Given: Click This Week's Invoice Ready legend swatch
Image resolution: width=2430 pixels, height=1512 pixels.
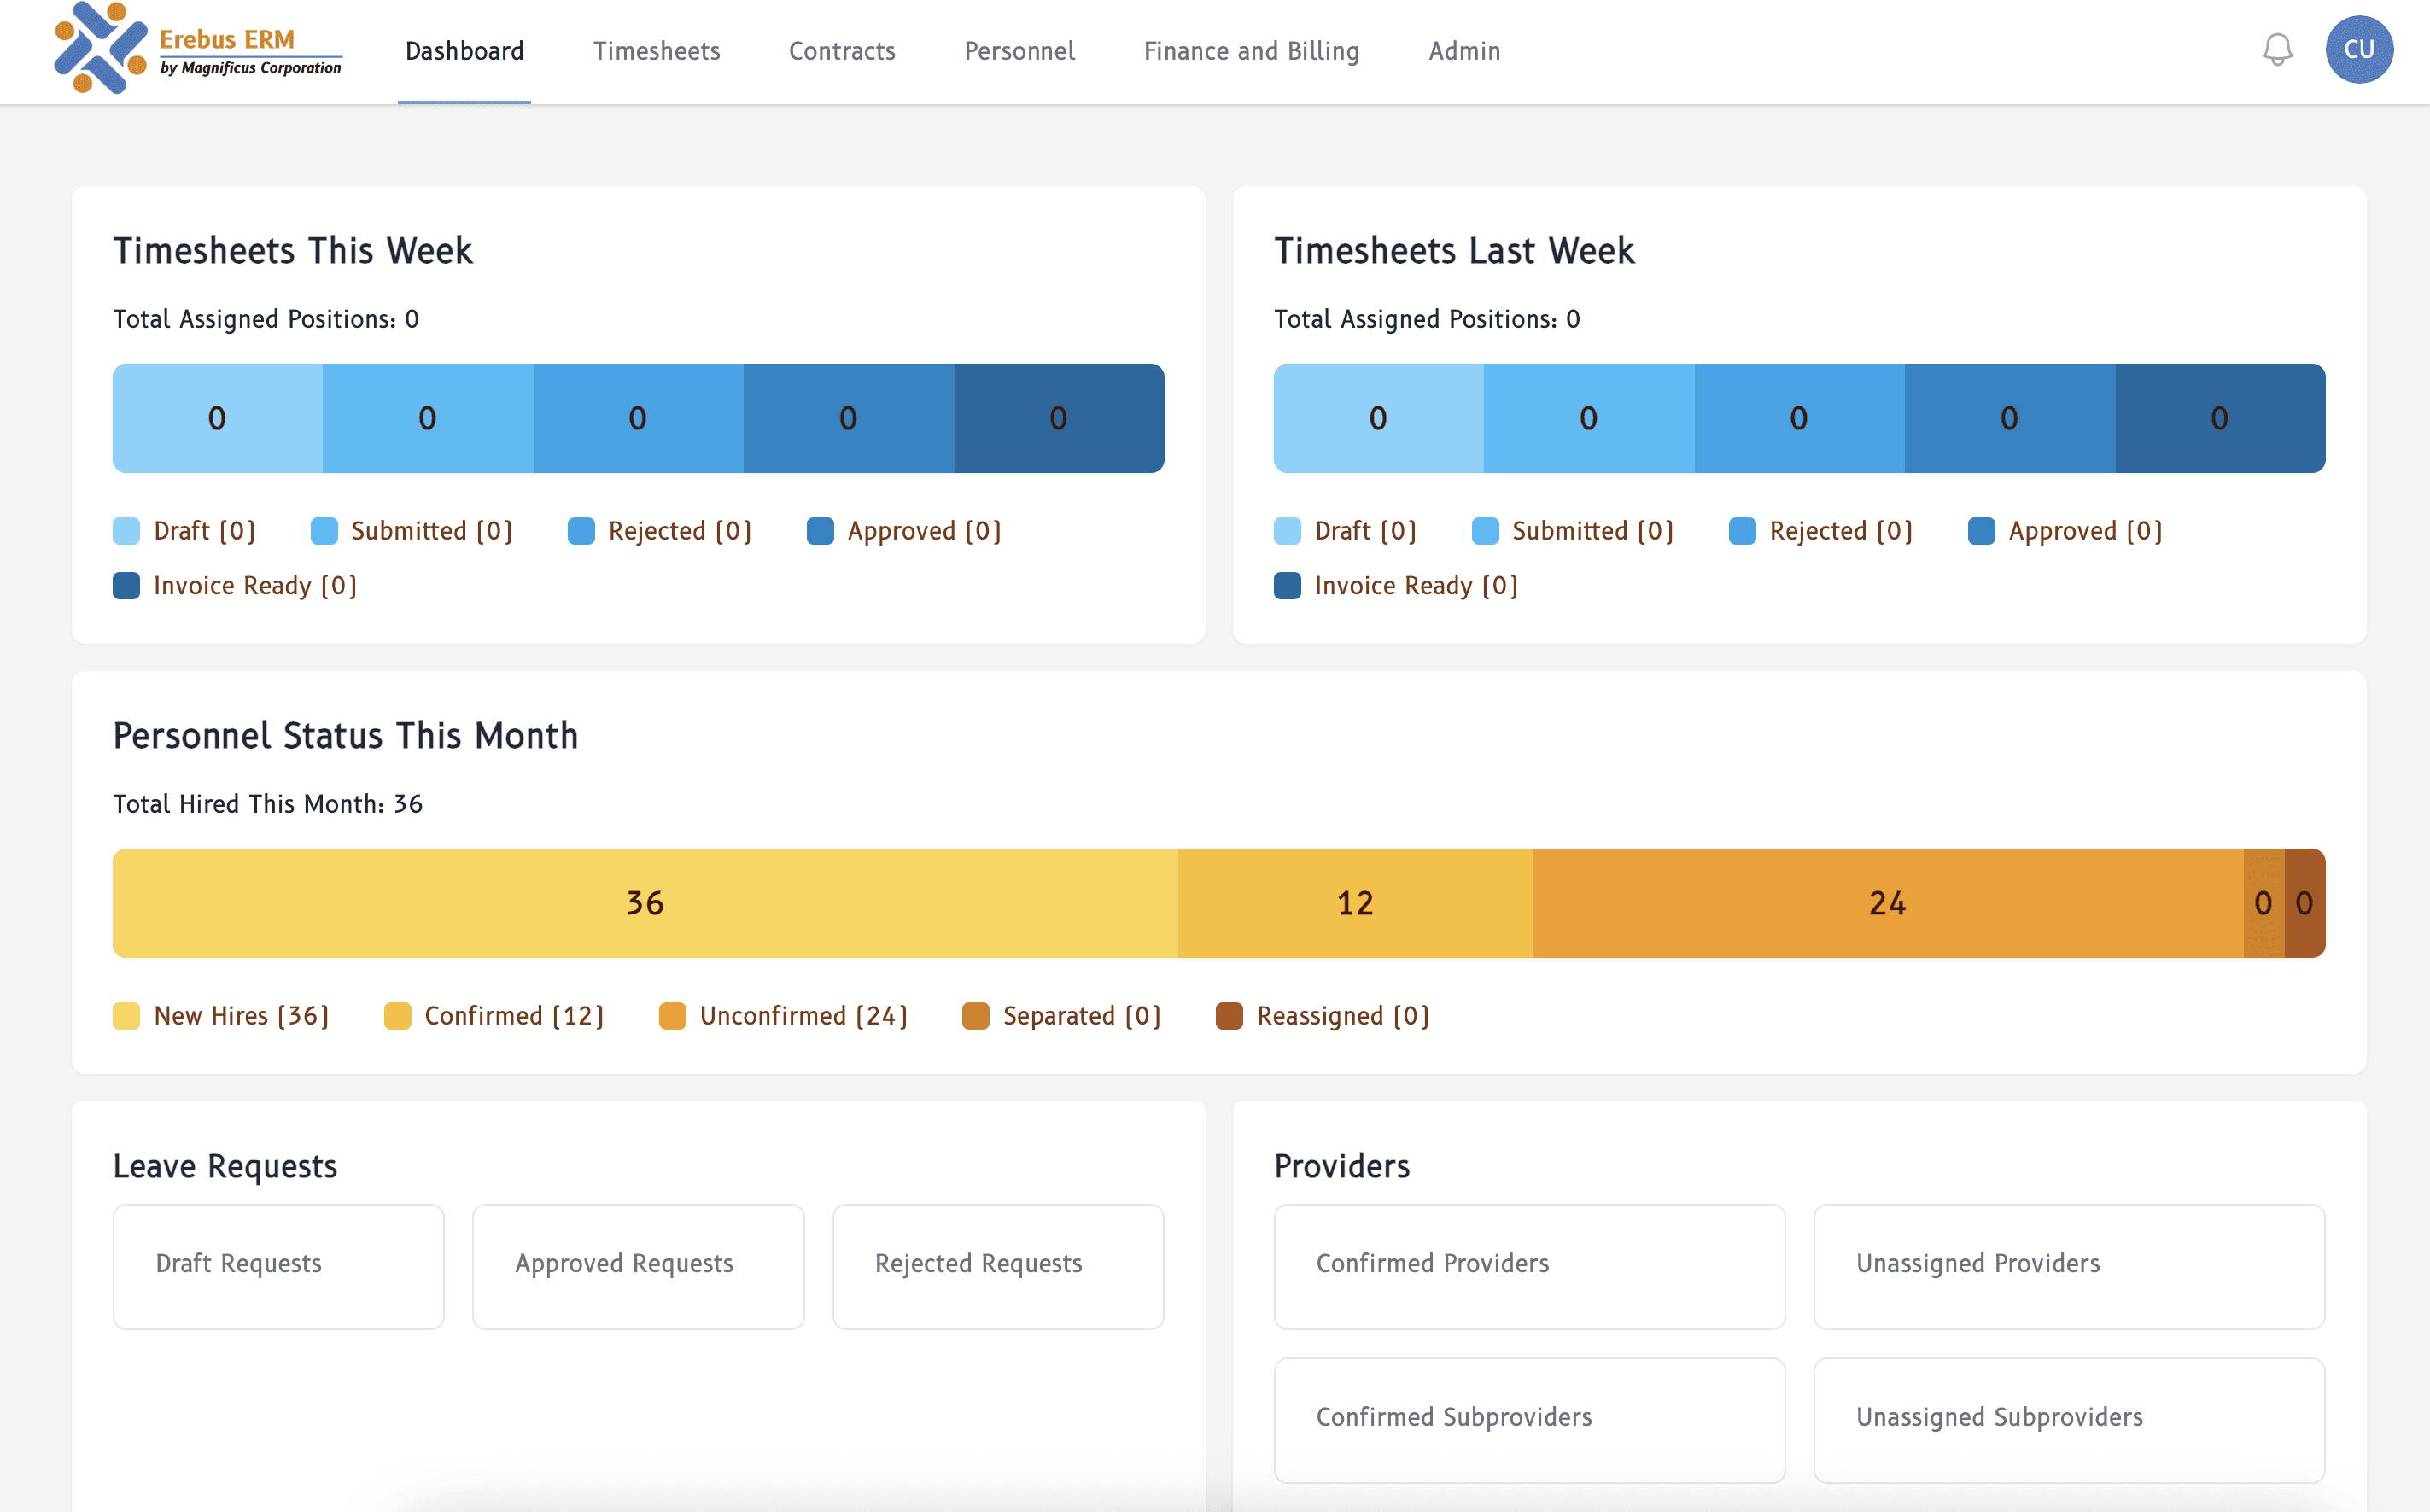Looking at the screenshot, I should (127, 586).
